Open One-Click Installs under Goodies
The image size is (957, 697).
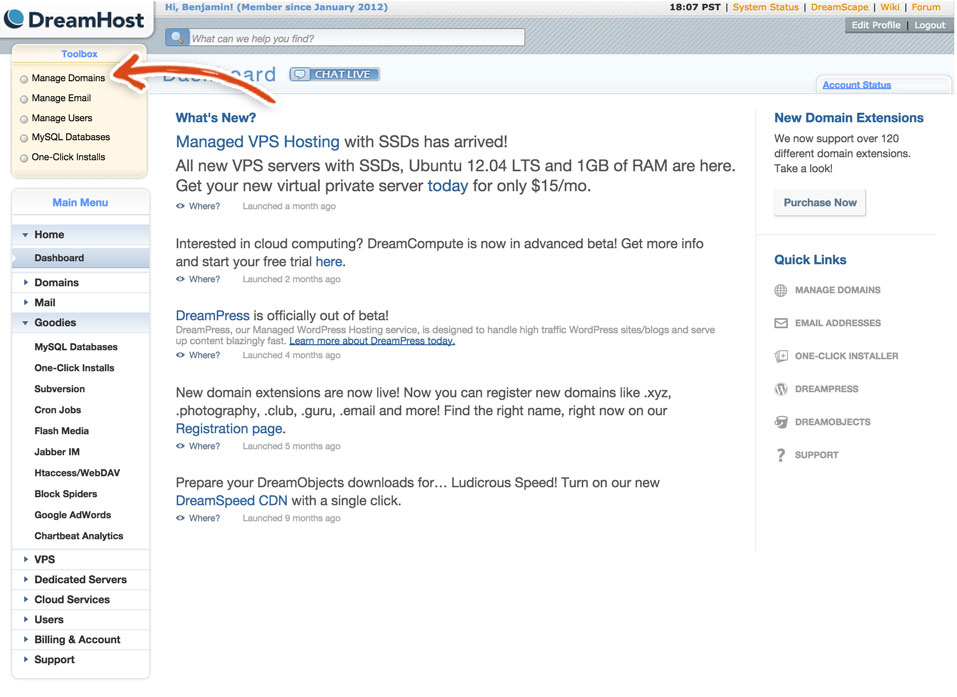[74, 368]
